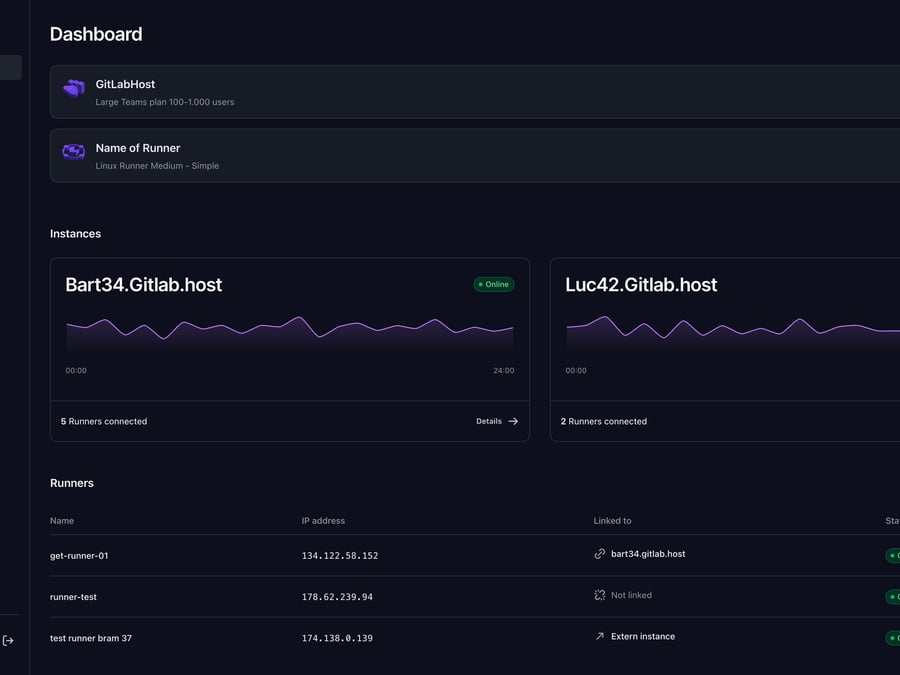Click the Not linked dashed icon

(x=600, y=595)
